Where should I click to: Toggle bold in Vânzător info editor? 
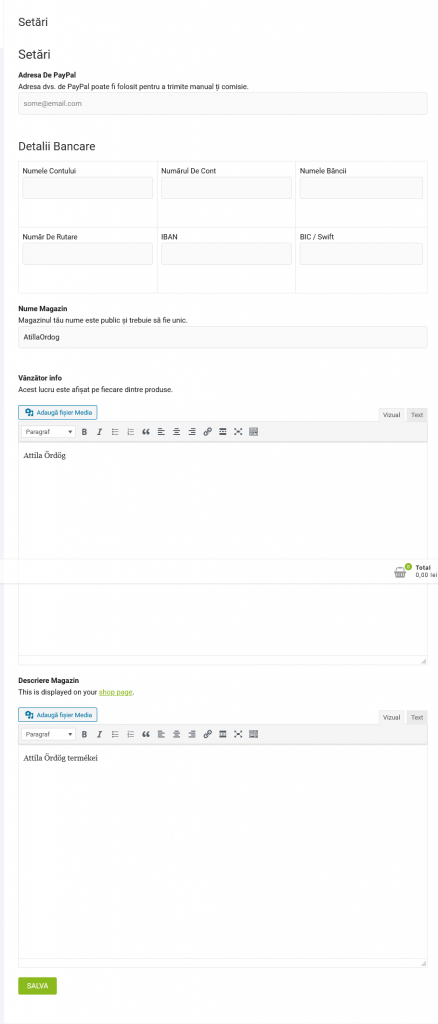(x=84, y=432)
